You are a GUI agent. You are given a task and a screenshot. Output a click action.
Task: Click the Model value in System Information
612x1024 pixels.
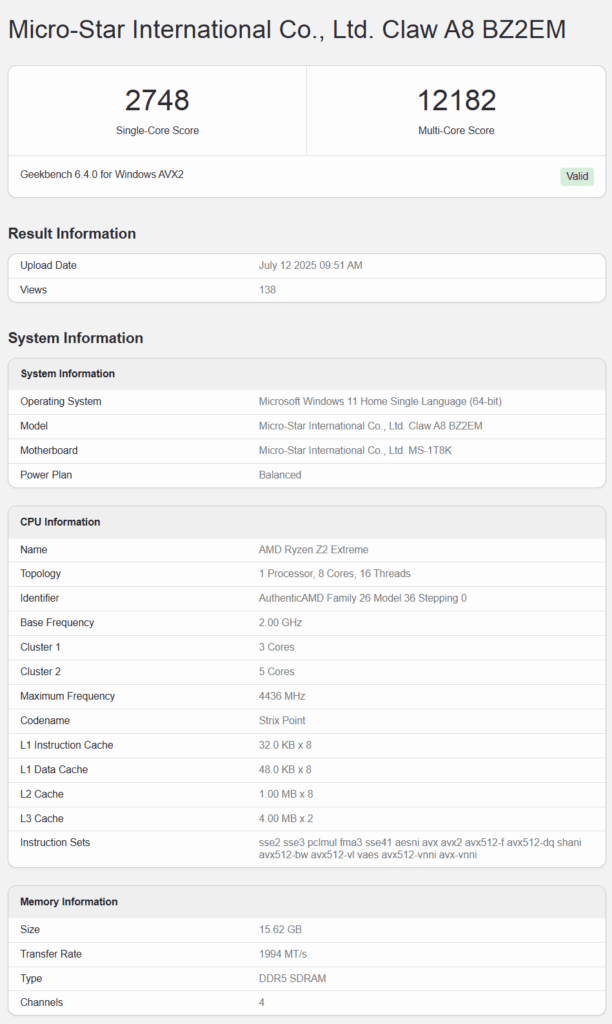click(x=370, y=426)
